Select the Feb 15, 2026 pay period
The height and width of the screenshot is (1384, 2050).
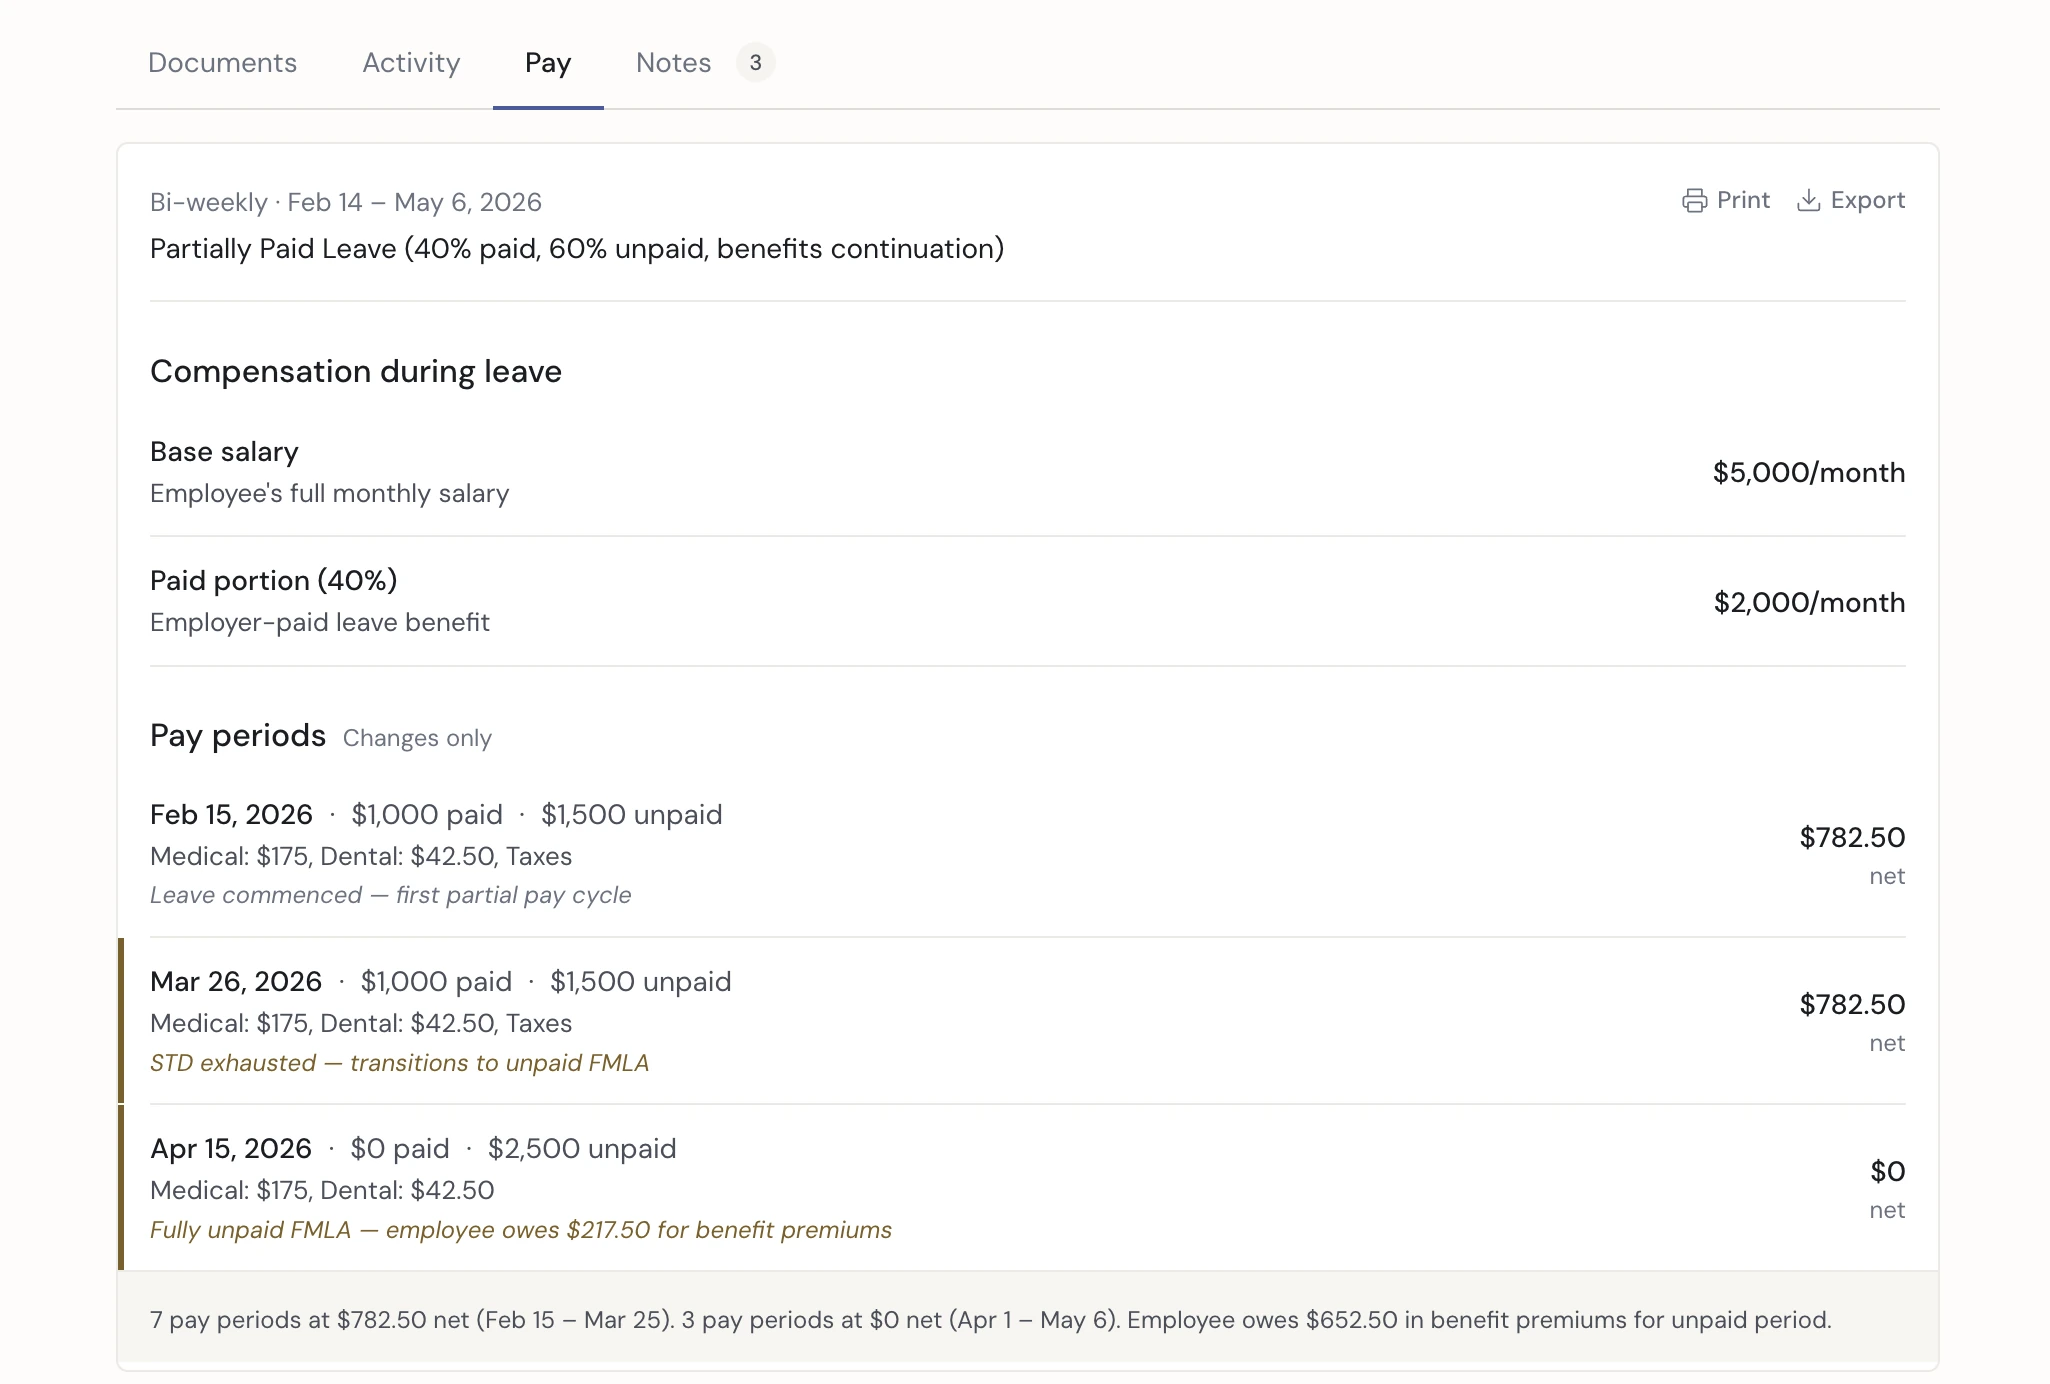231,815
